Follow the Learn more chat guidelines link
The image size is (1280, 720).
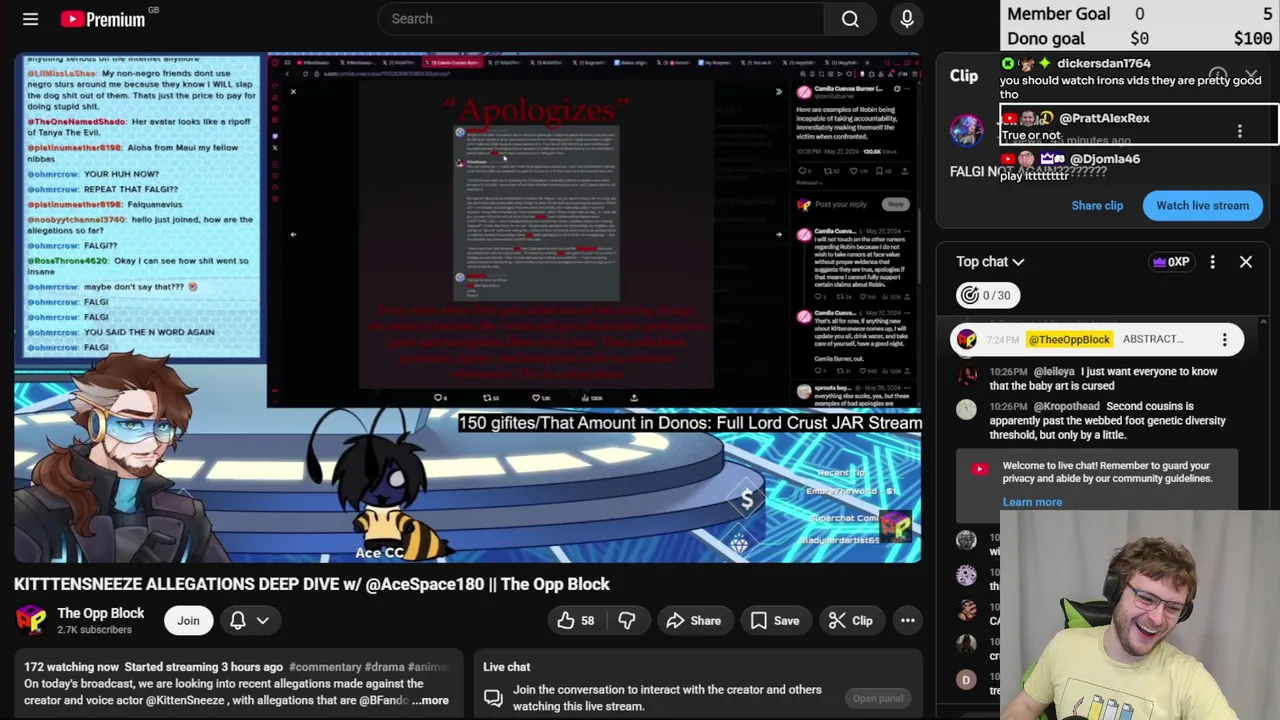pos(1032,502)
